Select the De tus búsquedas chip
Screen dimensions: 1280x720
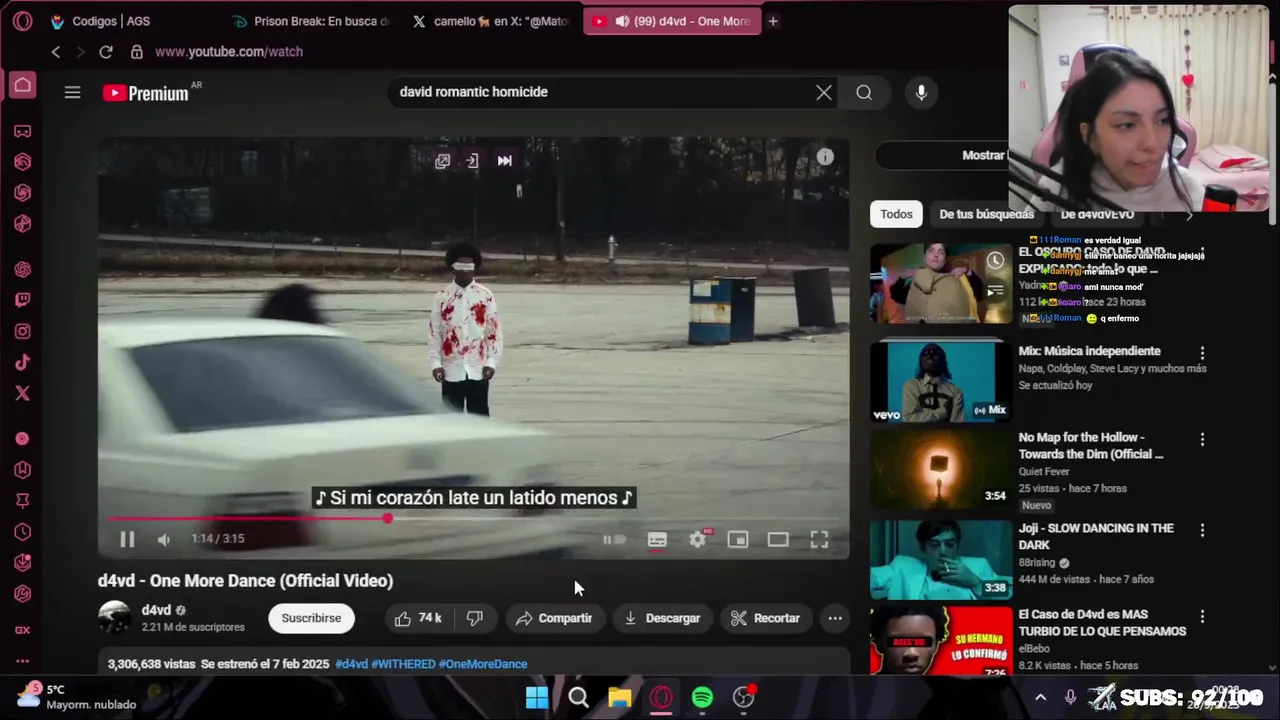tap(986, 214)
